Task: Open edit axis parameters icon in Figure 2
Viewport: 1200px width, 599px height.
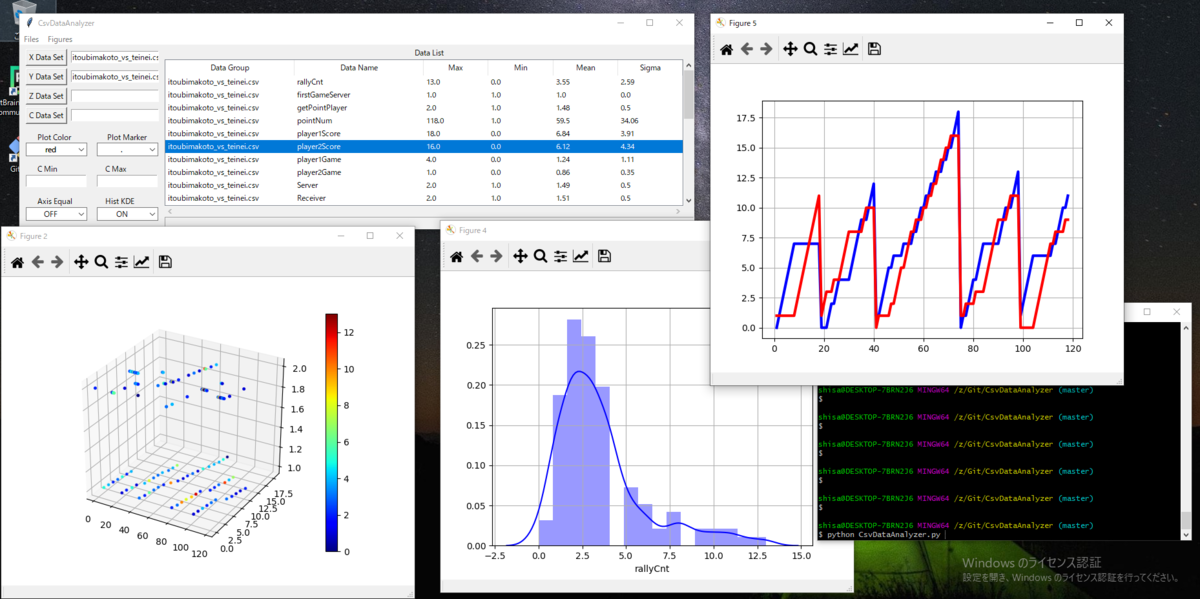Action: (141, 262)
